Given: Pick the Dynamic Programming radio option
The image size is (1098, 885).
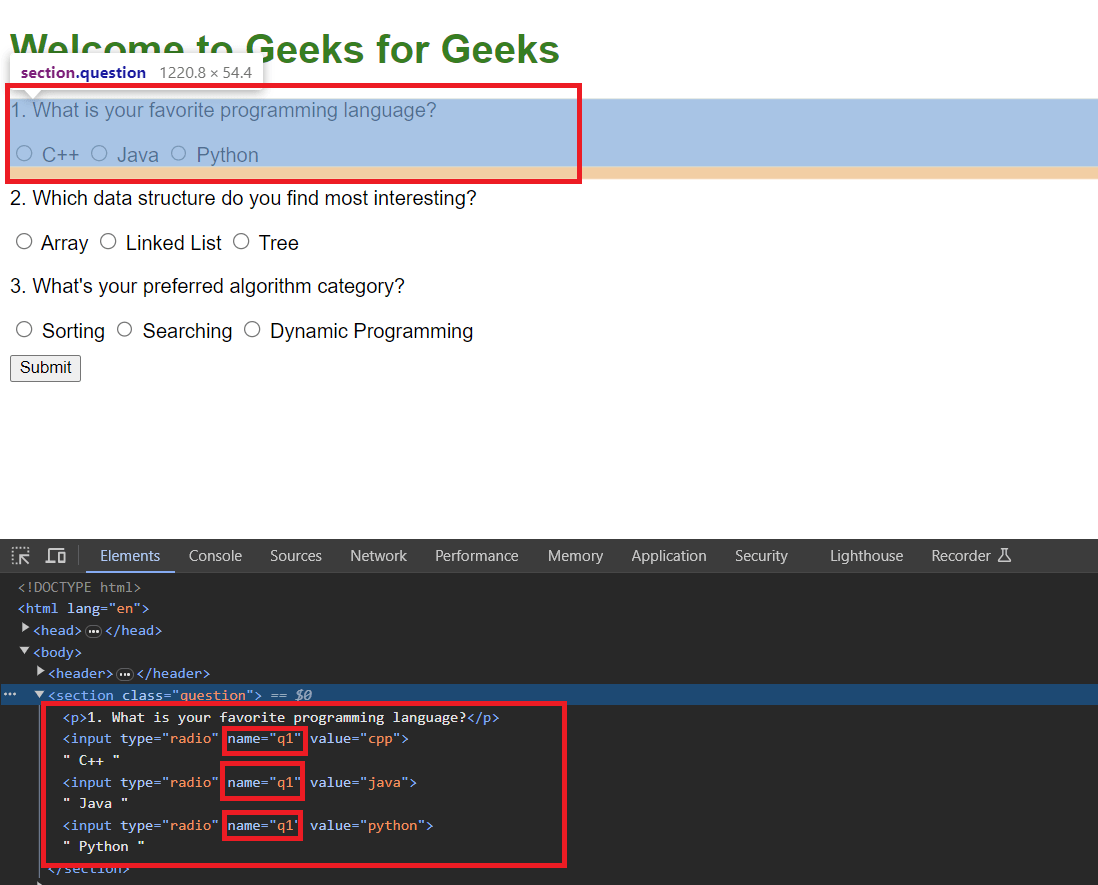Looking at the screenshot, I should (x=252, y=329).
